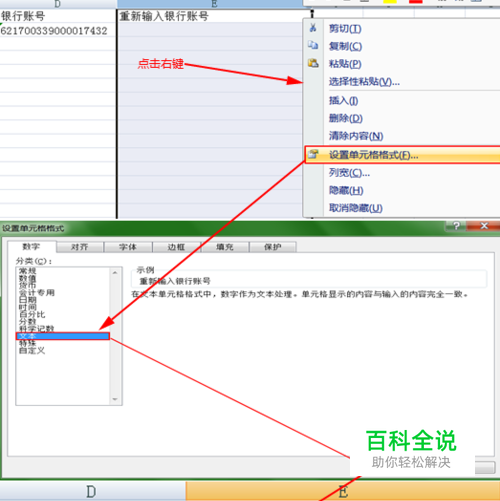Select 文本 in the category list
Screen dimensions: 500x501
63,336
